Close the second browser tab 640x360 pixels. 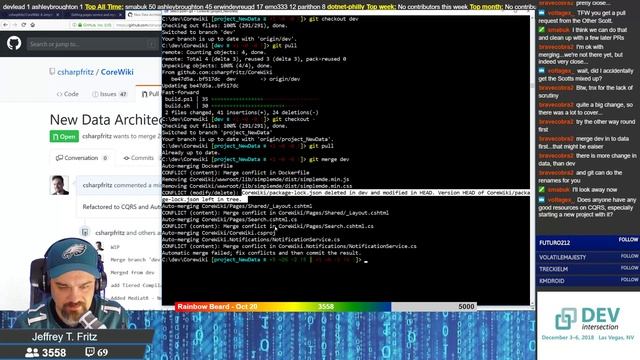tap(120, 15)
